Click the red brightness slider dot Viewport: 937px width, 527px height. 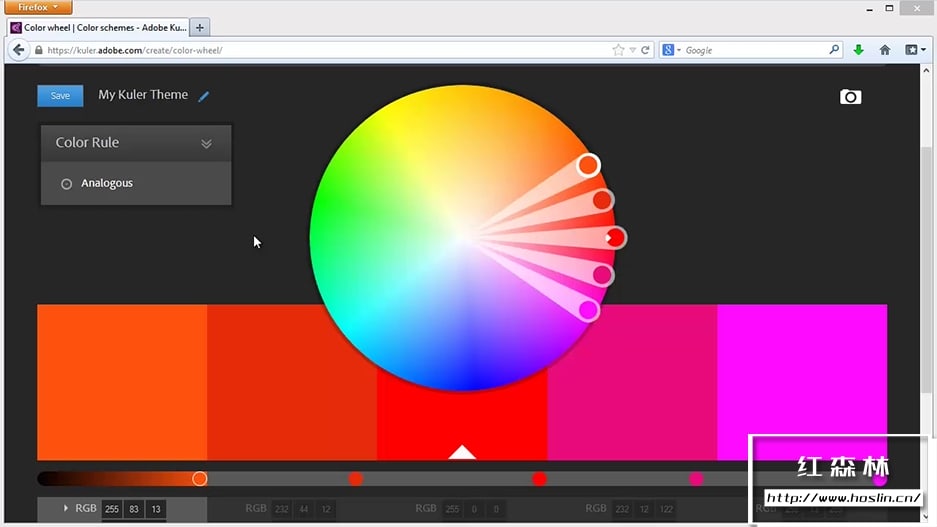click(x=539, y=479)
